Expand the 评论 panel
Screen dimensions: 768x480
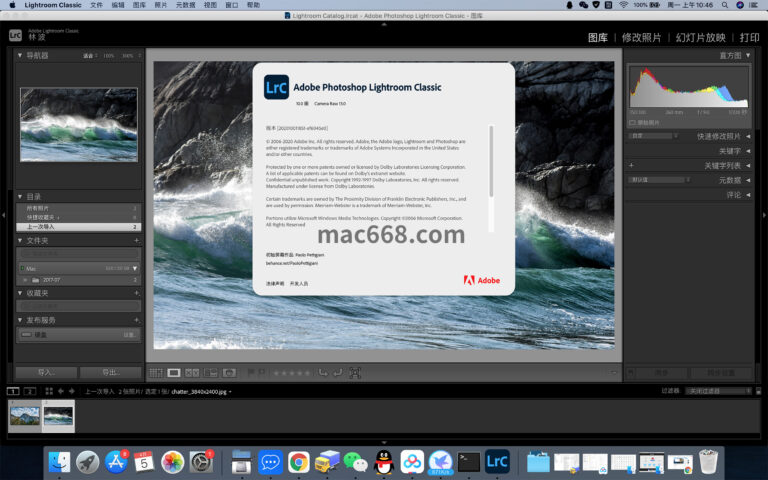click(x=748, y=195)
